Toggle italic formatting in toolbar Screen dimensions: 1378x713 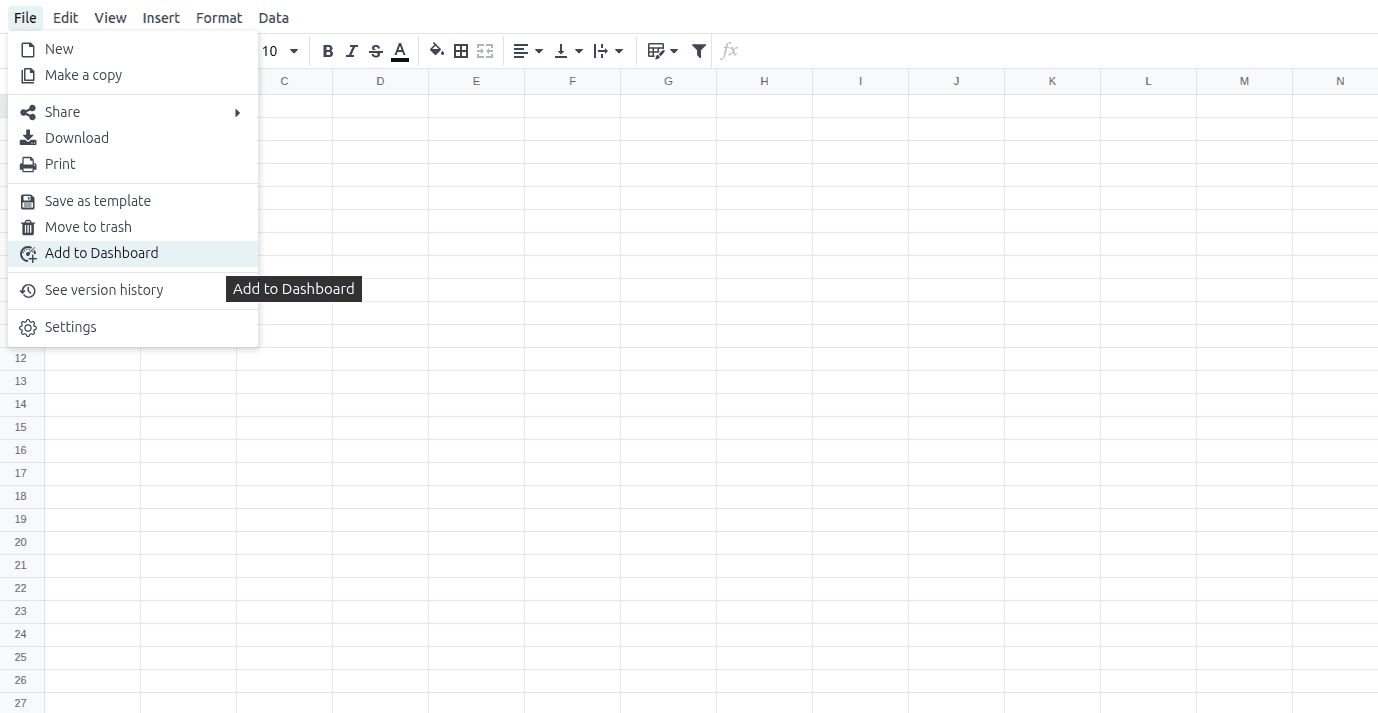coord(351,51)
